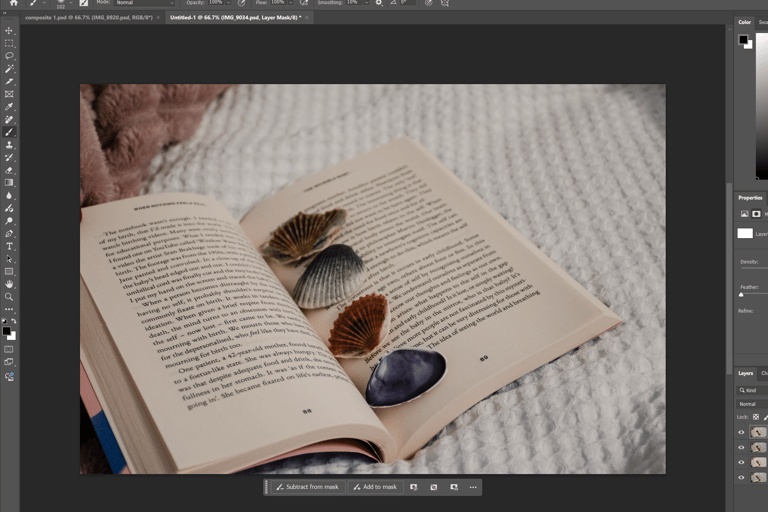Select the Frame tool

(9, 94)
